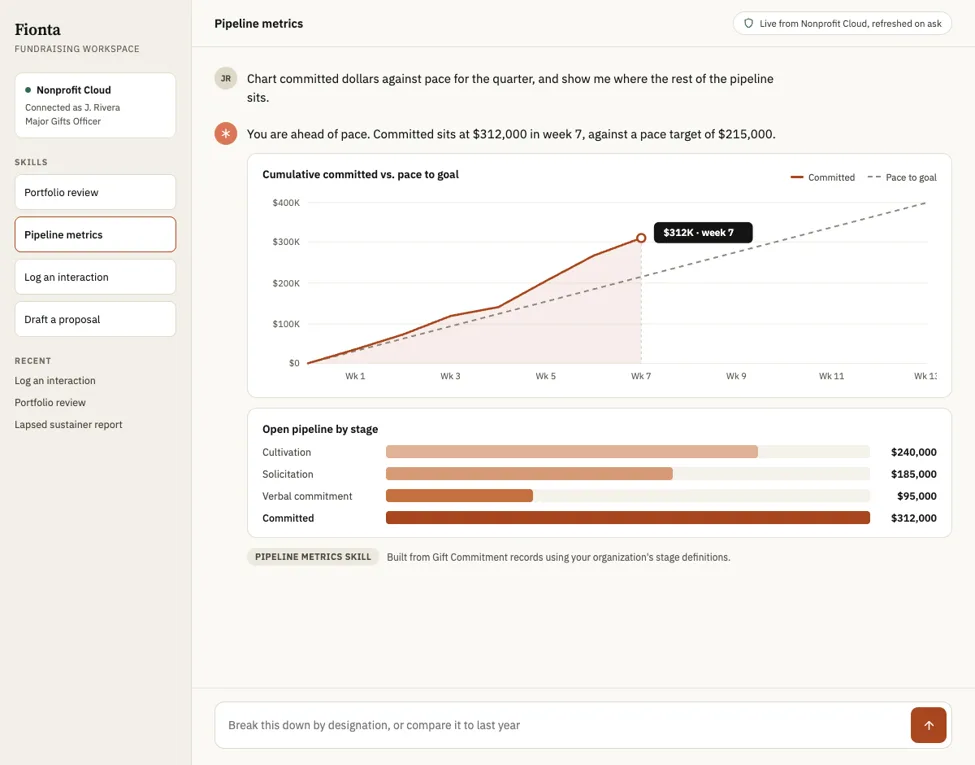Open the Draft a proposal skill
The image size is (975, 765).
click(95, 319)
